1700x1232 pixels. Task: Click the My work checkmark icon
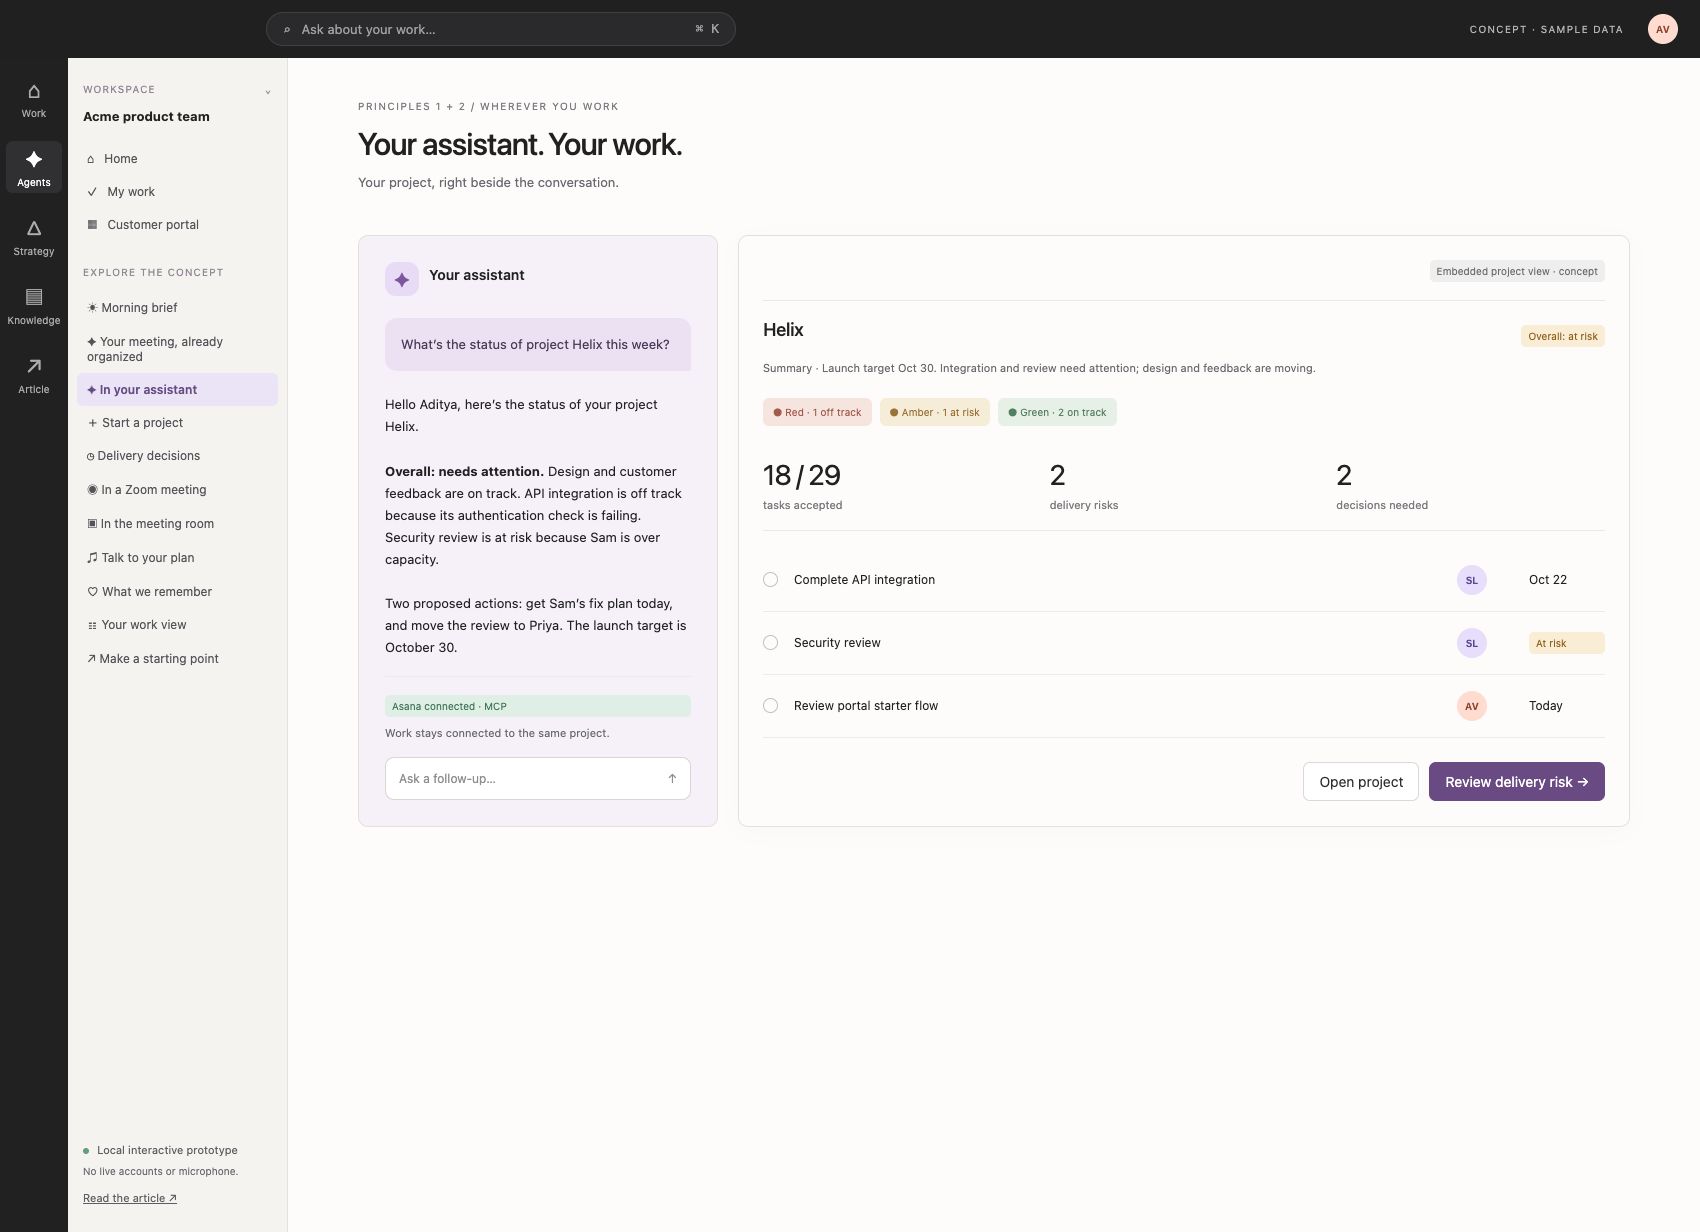pyautogui.click(x=92, y=192)
